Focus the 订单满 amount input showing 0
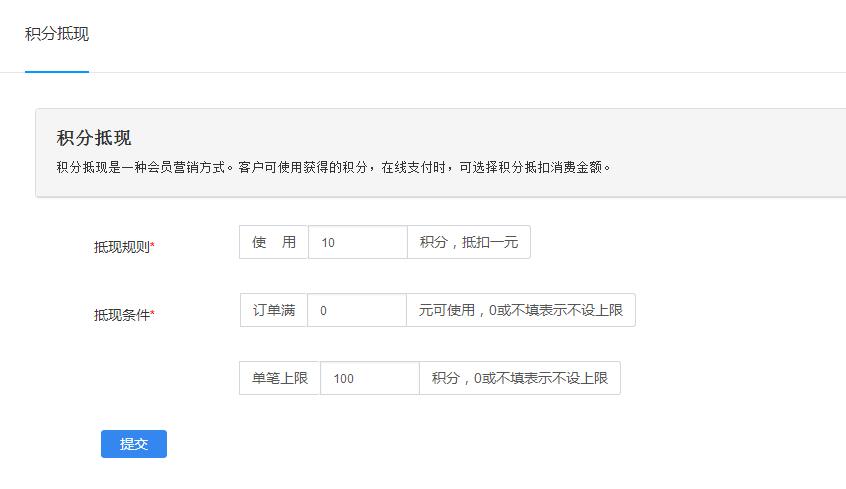Image resolution: width=846 pixels, height=489 pixels. 356,310
